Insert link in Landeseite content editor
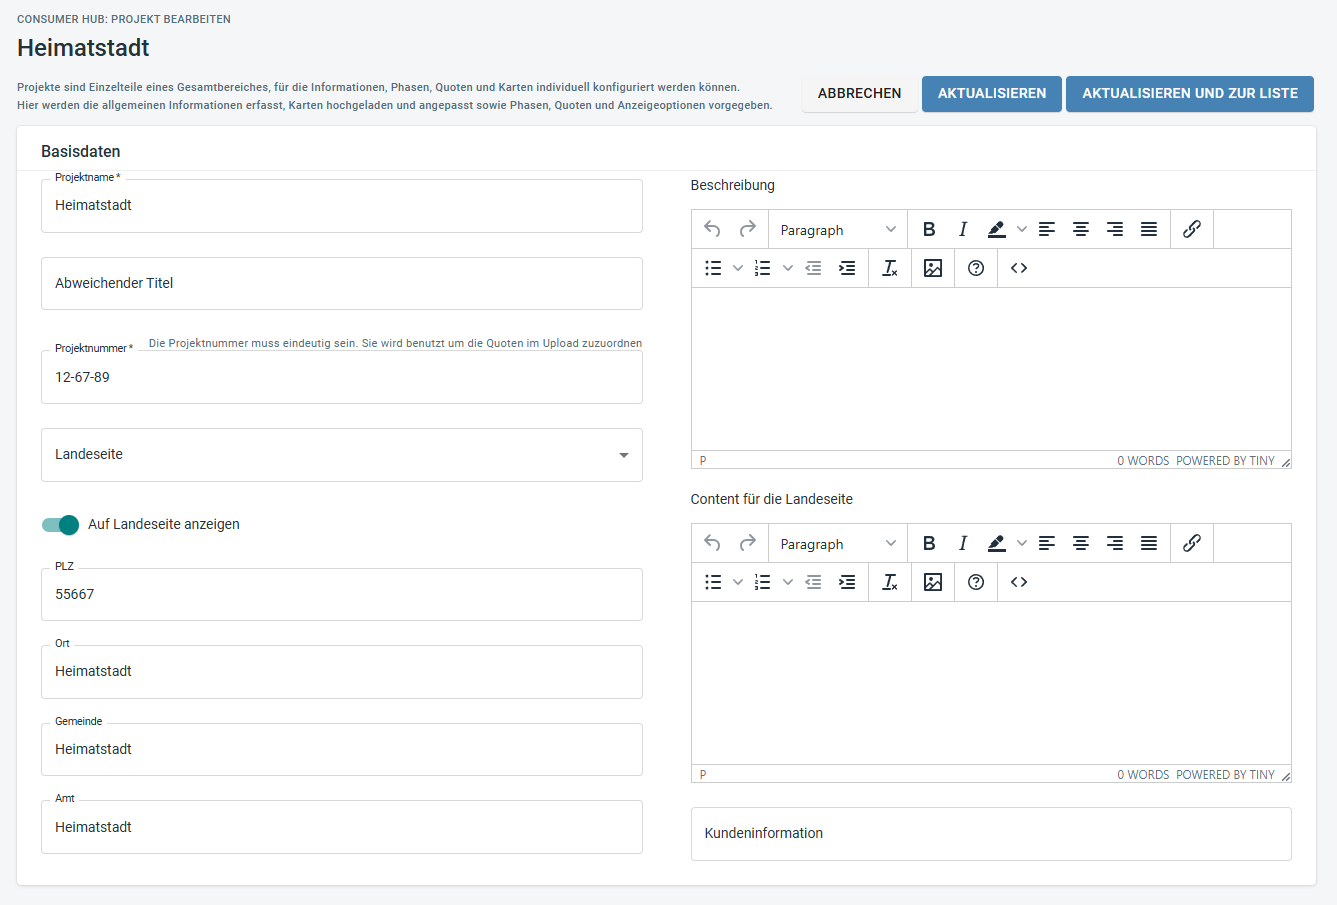The height and width of the screenshot is (905, 1337). [x=1191, y=543]
